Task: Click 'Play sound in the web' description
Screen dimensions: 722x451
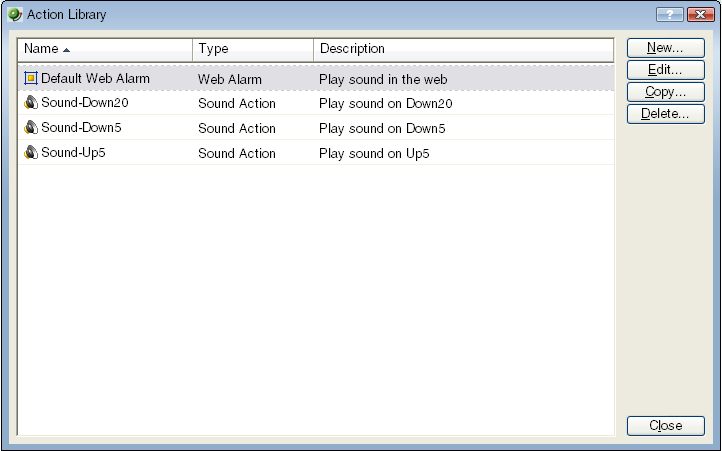Action: click(x=383, y=80)
